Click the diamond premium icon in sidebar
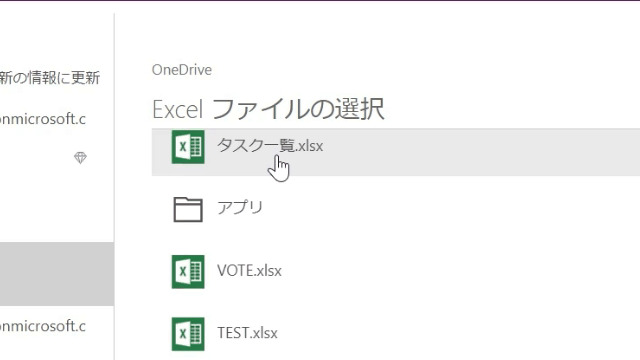This screenshot has height=360, width=640. coord(80,158)
